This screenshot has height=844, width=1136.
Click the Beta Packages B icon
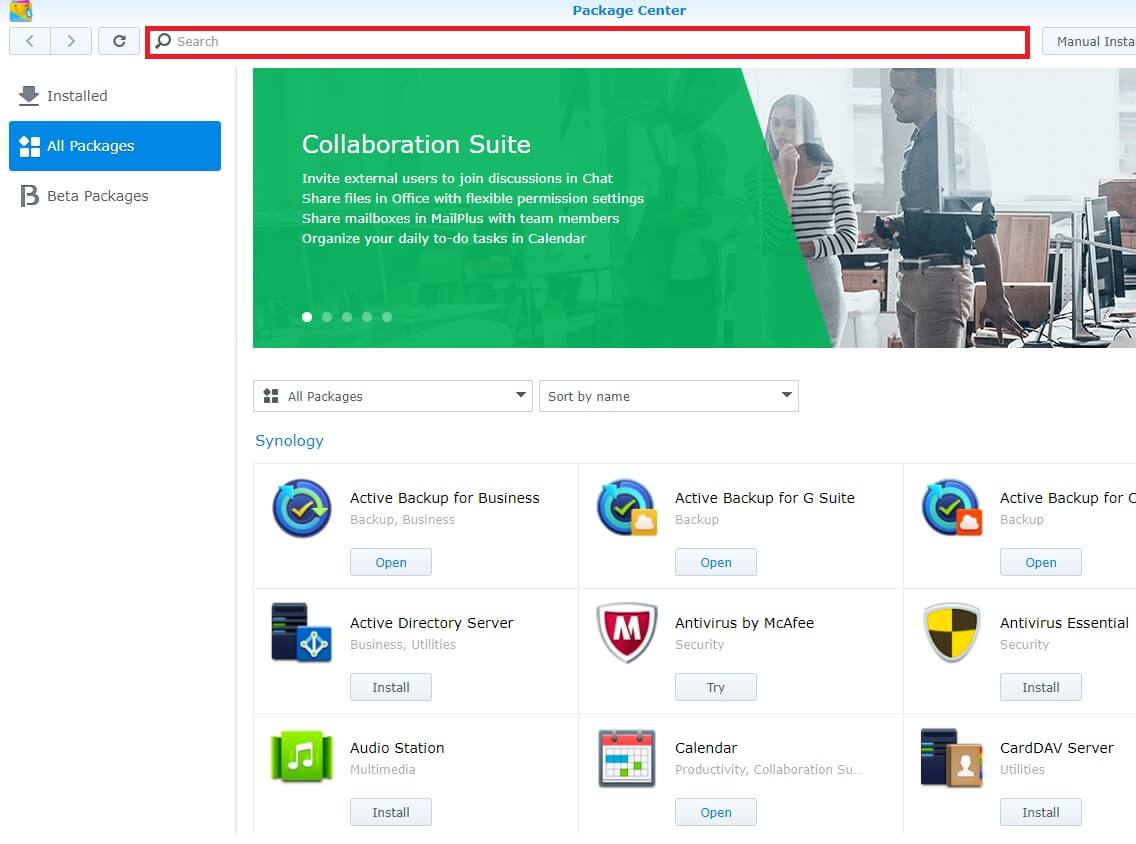point(29,196)
